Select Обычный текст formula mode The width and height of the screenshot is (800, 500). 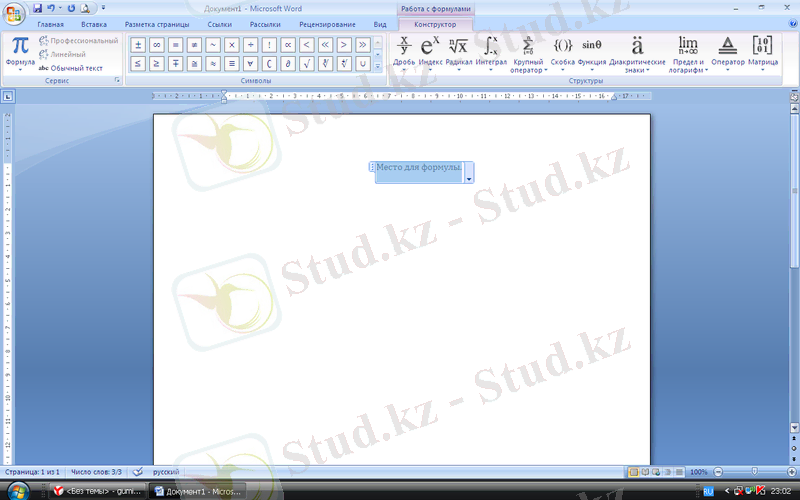tap(71, 68)
